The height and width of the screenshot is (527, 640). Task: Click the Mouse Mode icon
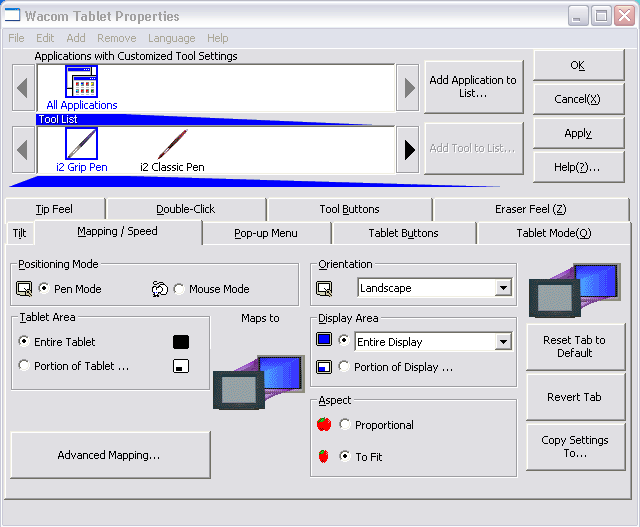[x=160, y=289]
